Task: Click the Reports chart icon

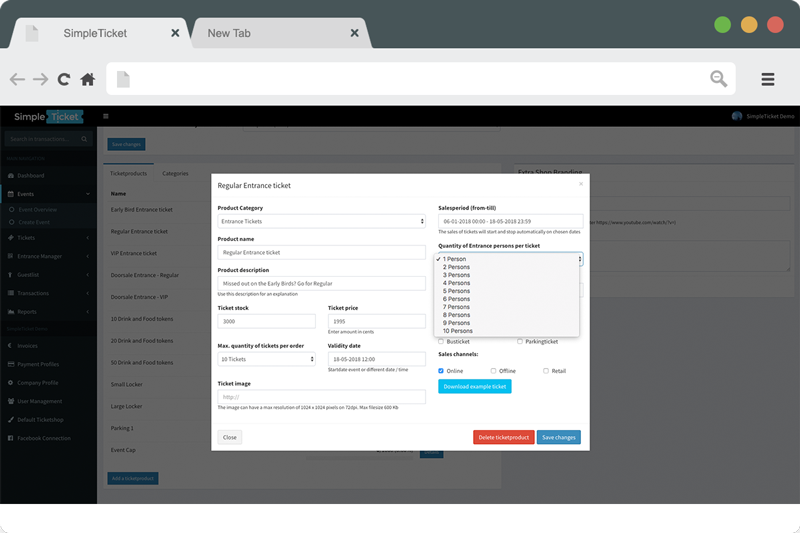Action: [x=11, y=312]
